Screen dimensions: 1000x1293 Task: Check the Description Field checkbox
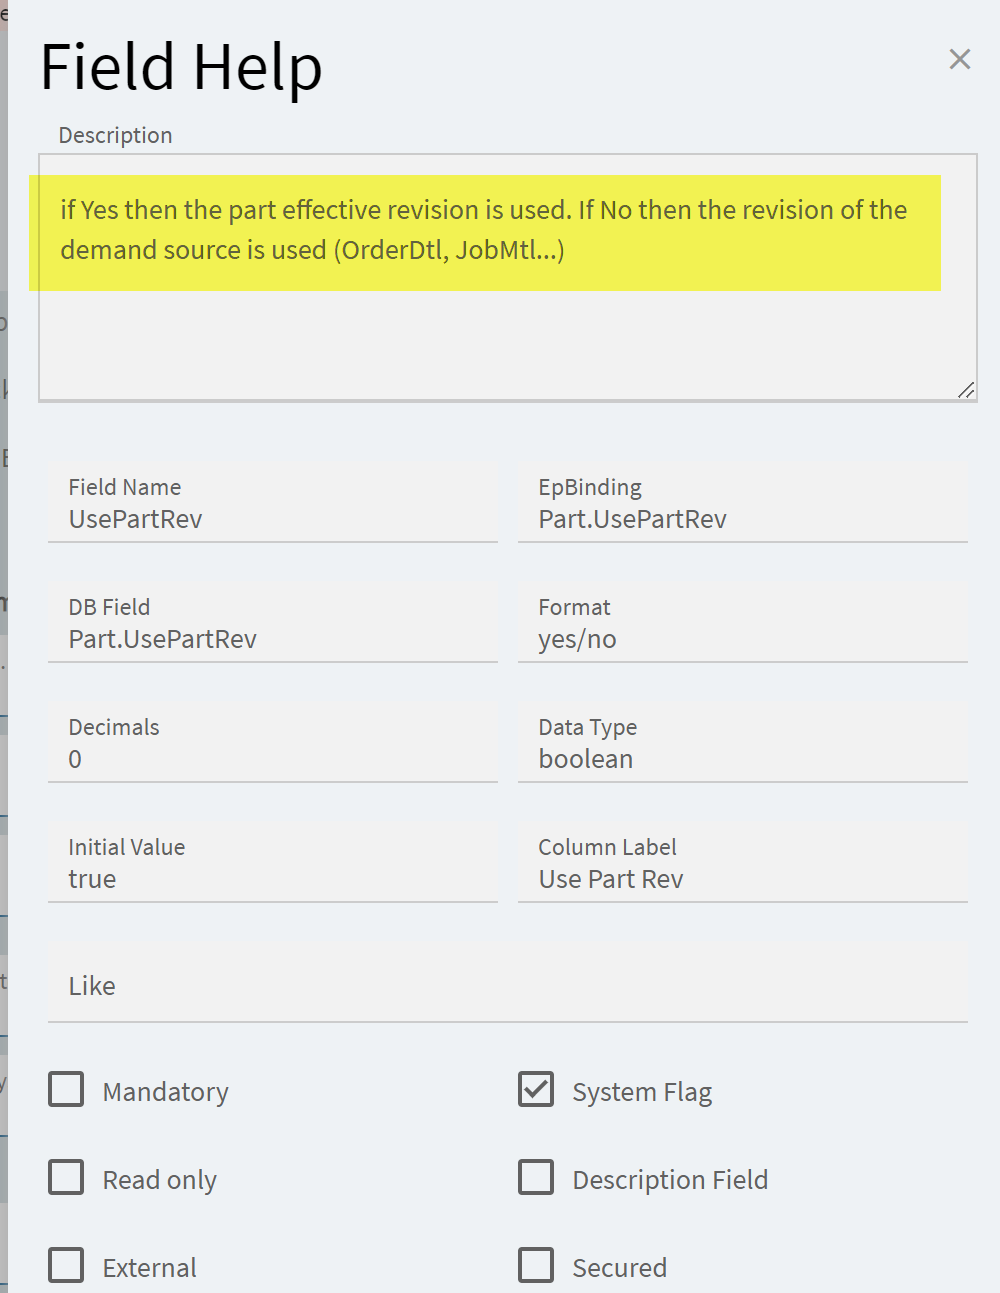point(536,1178)
